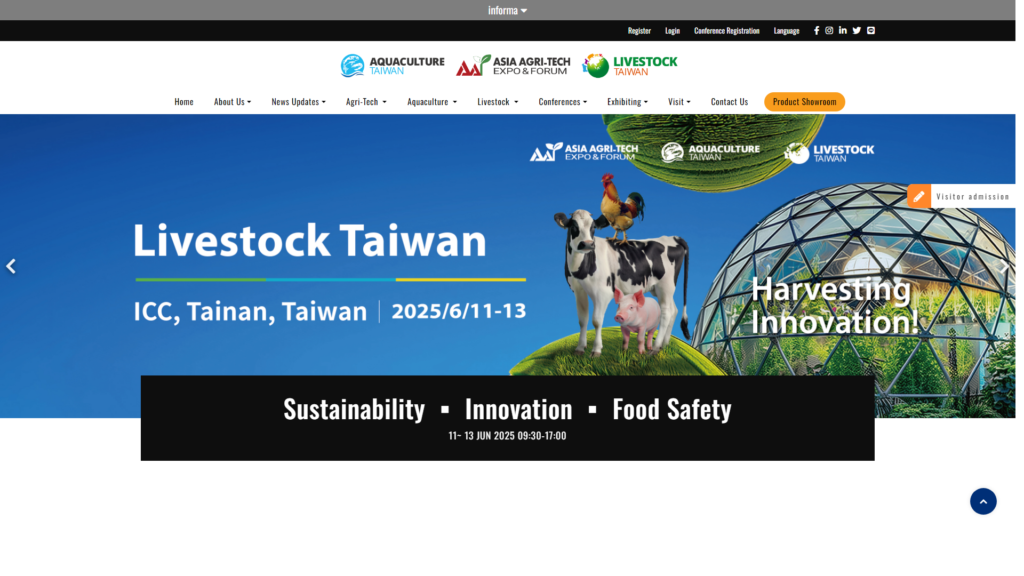The image size is (1024, 576).
Task: Click the Livestock Taiwan header logo
Action: (630, 65)
